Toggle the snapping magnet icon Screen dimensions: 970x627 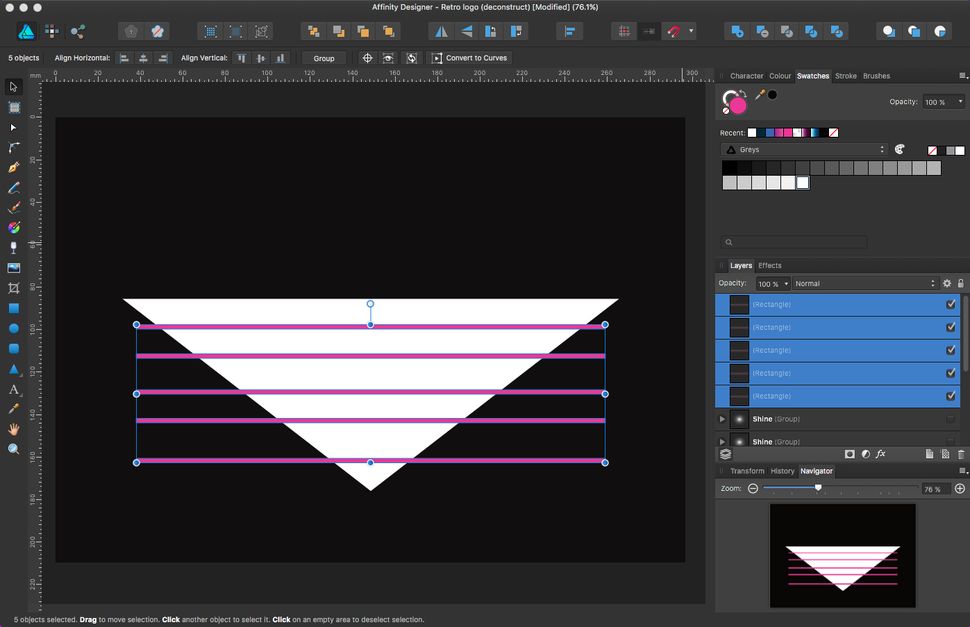[x=672, y=31]
